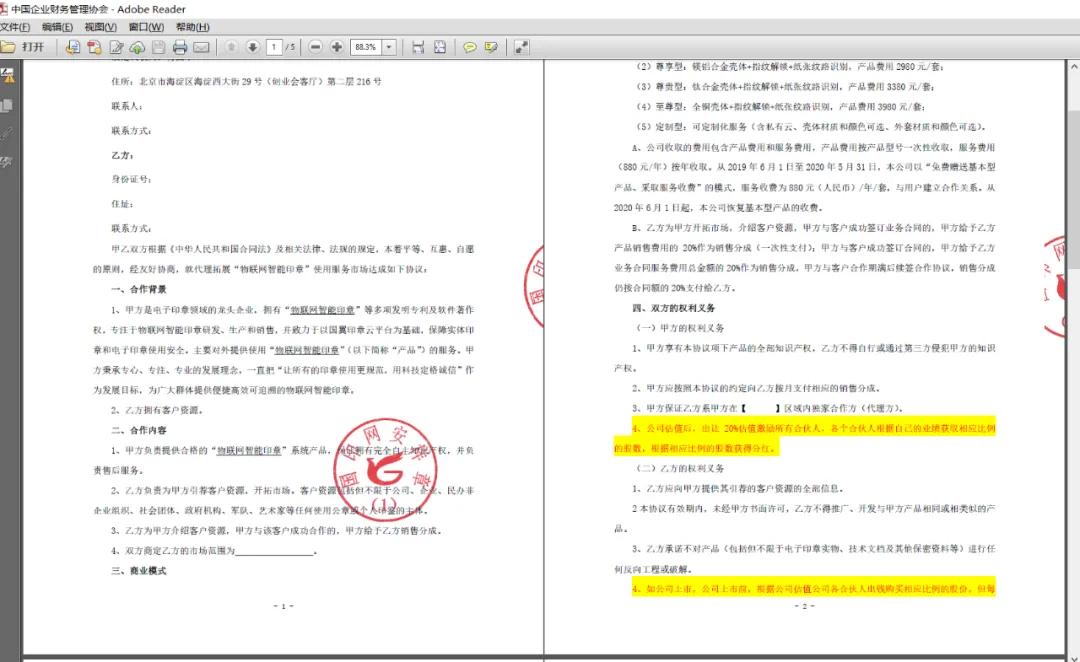Image resolution: width=1080 pixels, height=662 pixels.
Task: Select the highlight text tool icon
Action: (491, 47)
